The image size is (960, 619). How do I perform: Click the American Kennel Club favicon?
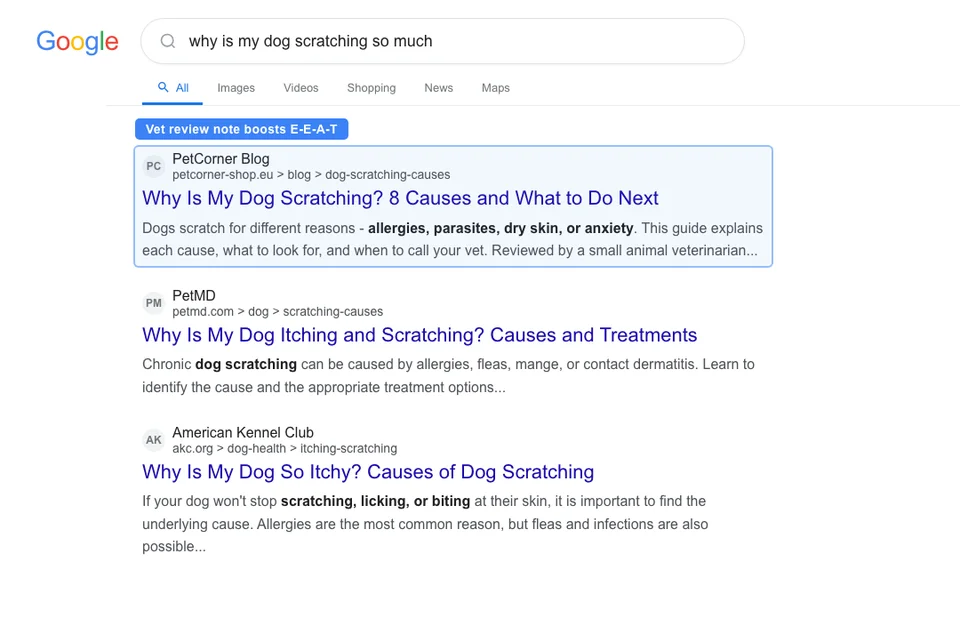click(x=153, y=440)
